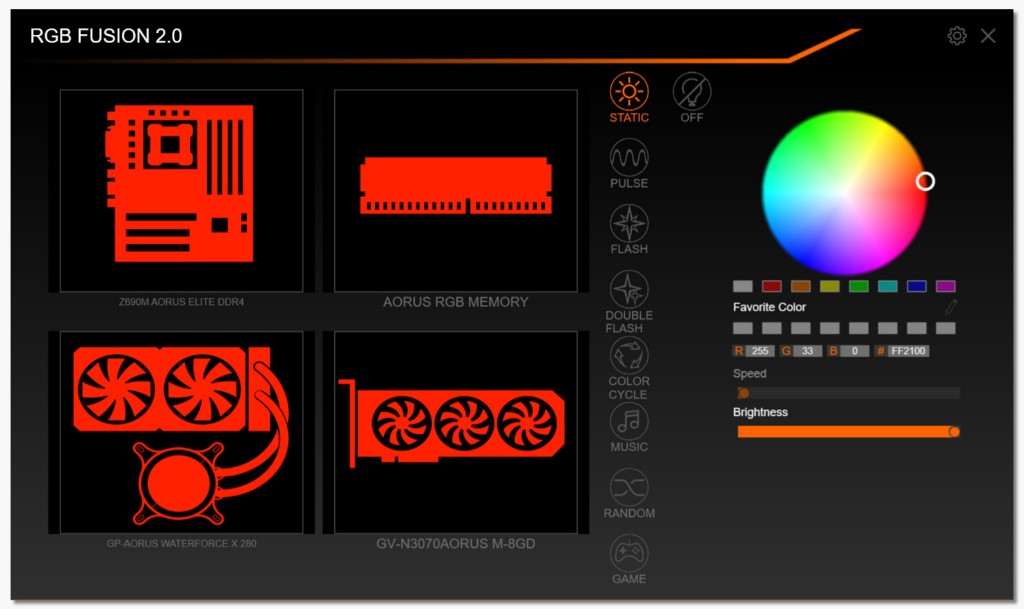Click the hex color field FF2100

click(908, 351)
